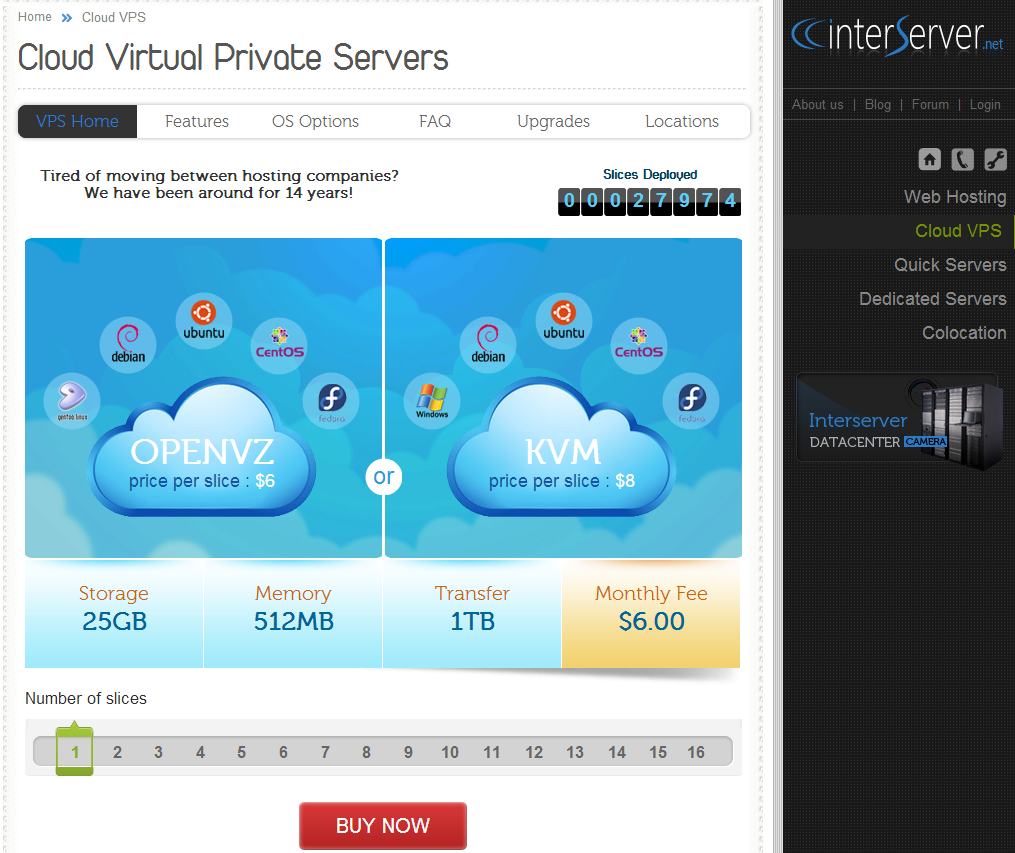Set slices slider to 16
The height and width of the screenshot is (853, 1015).
[x=696, y=752]
